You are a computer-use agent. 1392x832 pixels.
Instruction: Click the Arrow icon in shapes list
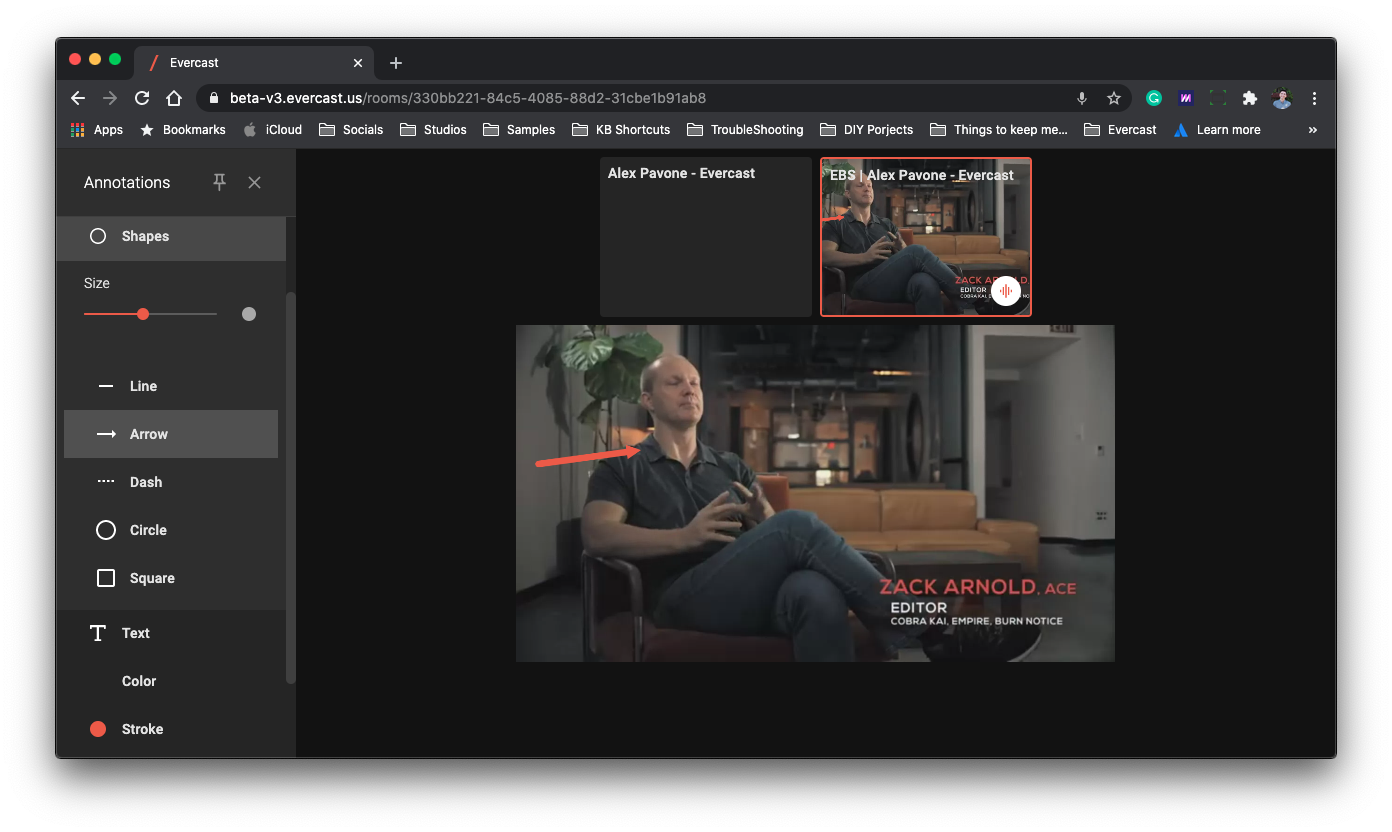pyautogui.click(x=106, y=434)
